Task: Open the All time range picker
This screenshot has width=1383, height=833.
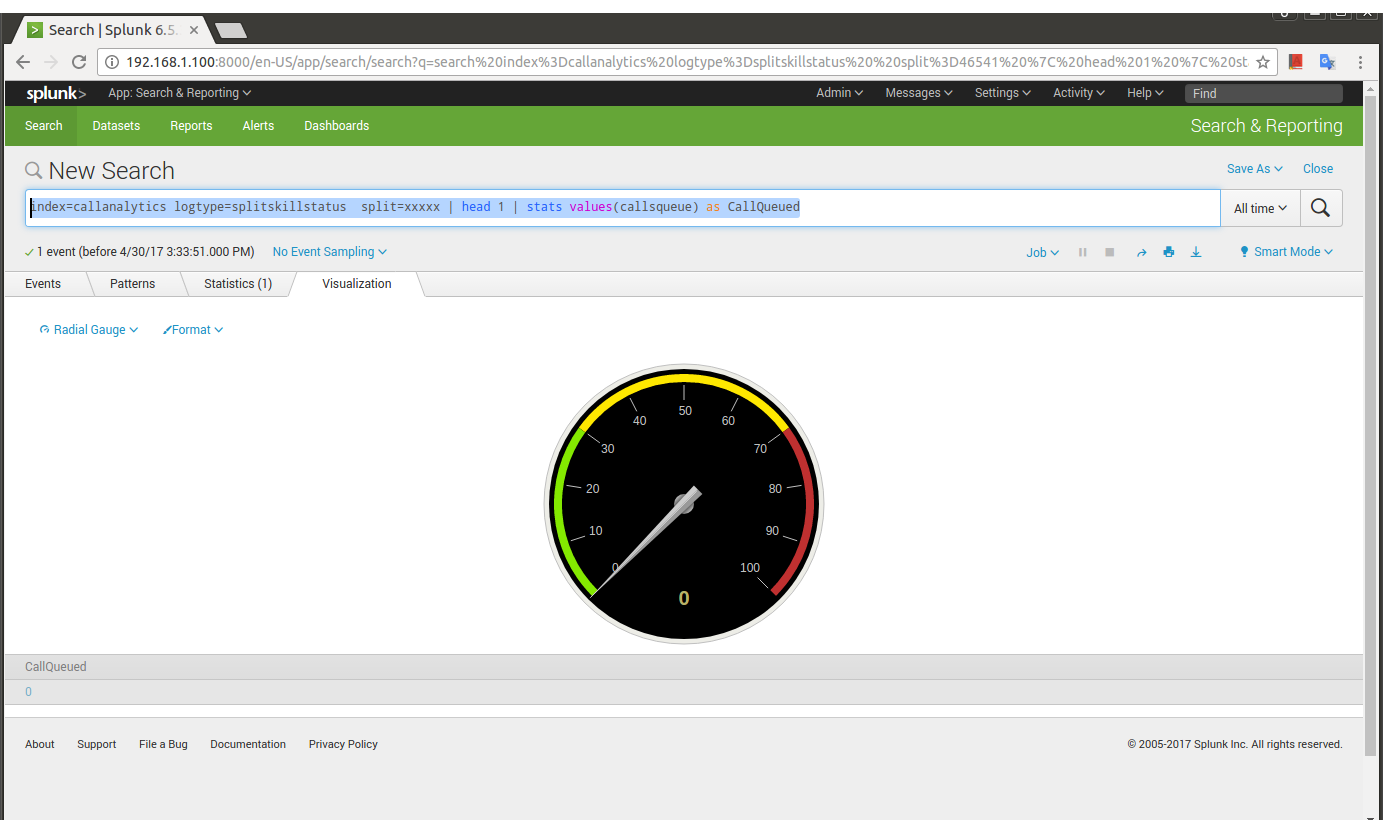Action: [x=1260, y=208]
